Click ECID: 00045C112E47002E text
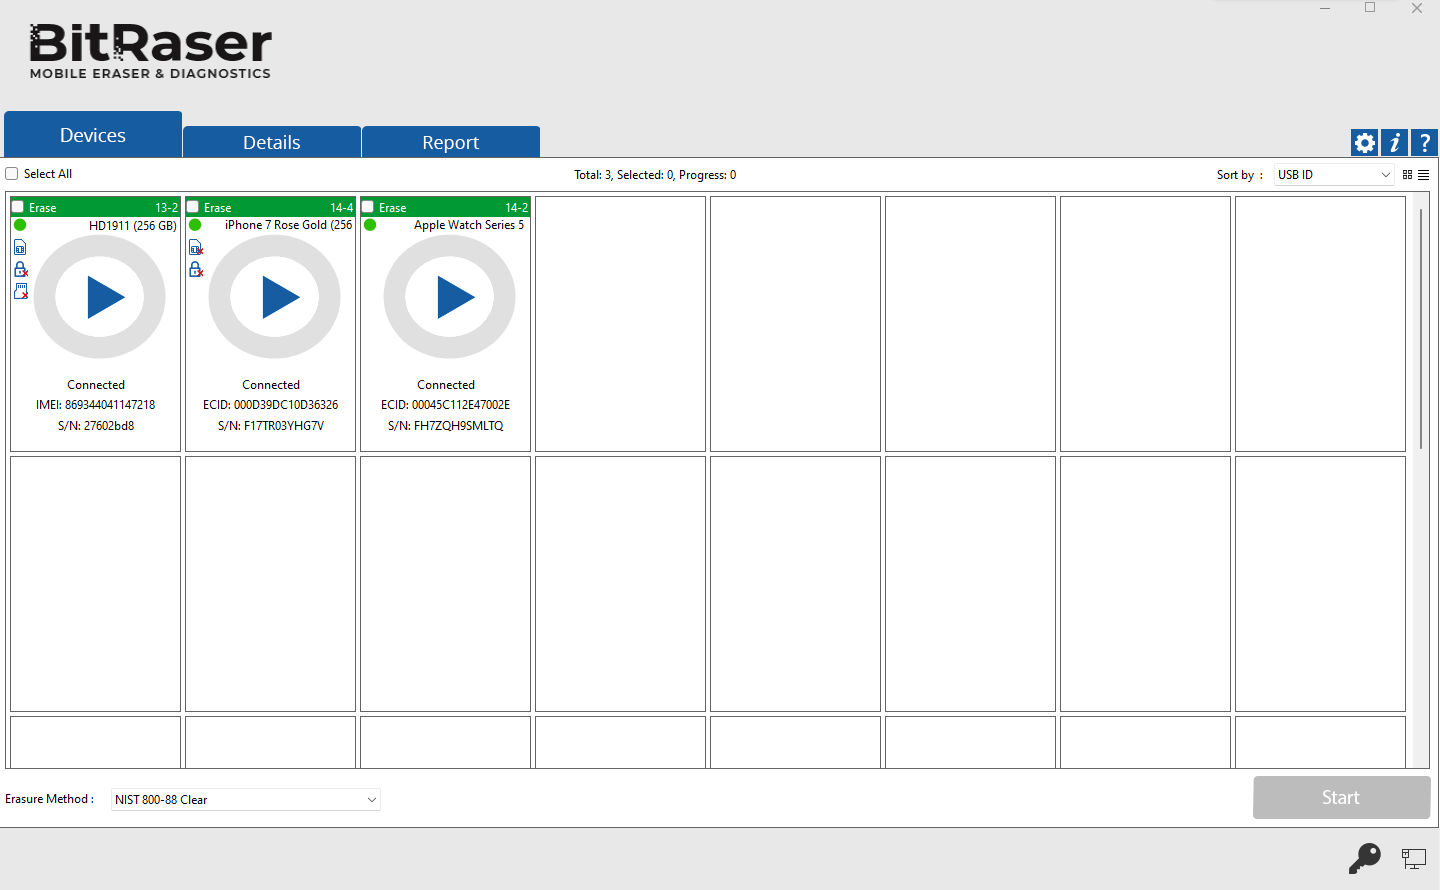This screenshot has height=890, width=1440. pyautogui.click(x=446, y=405)
